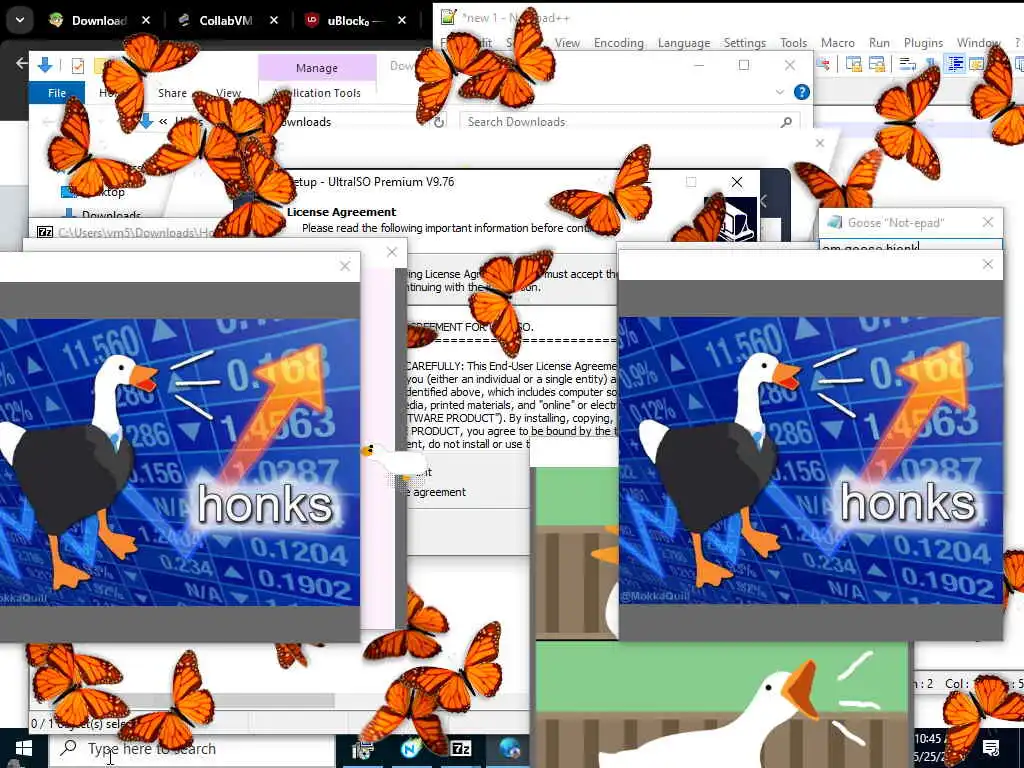Image resolution: width=1024 pixels, height=768 pixels.
Task: Close the UltraISO Premium setup window
Action: pyautogui.click(x=737, y=182)
